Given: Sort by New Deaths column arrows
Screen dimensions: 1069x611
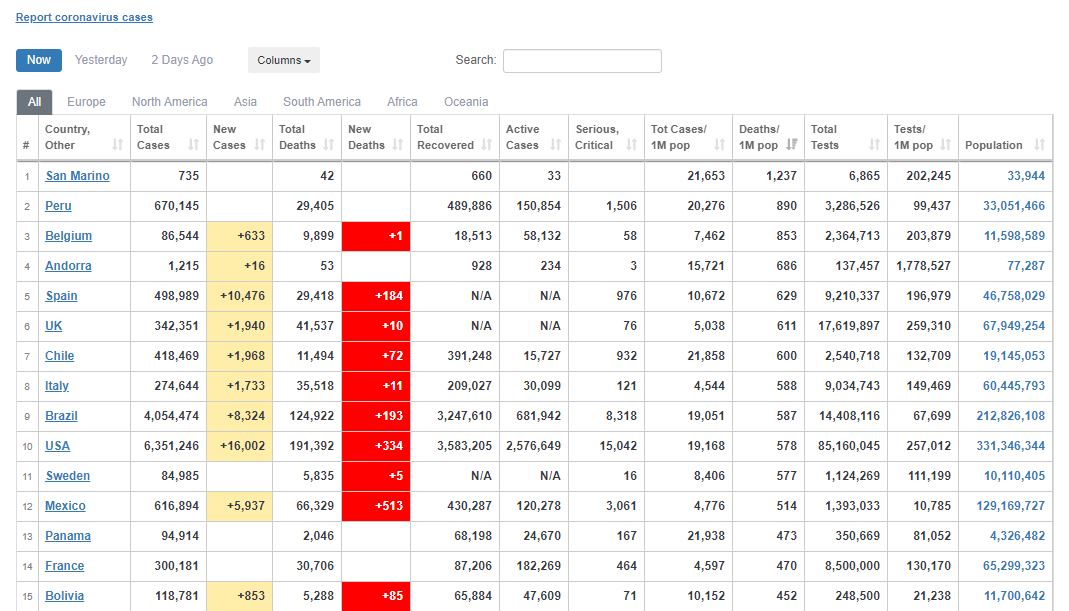Looking at the screenshot, I should pos(398,145).
